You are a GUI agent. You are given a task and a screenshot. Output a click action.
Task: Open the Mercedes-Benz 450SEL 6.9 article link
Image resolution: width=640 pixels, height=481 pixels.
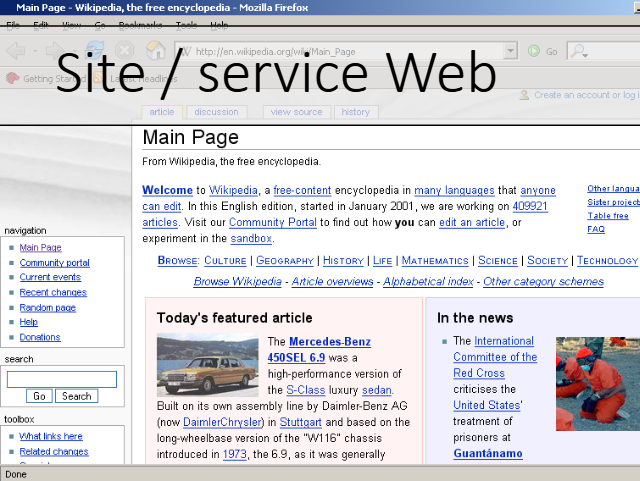pos(318,349)
